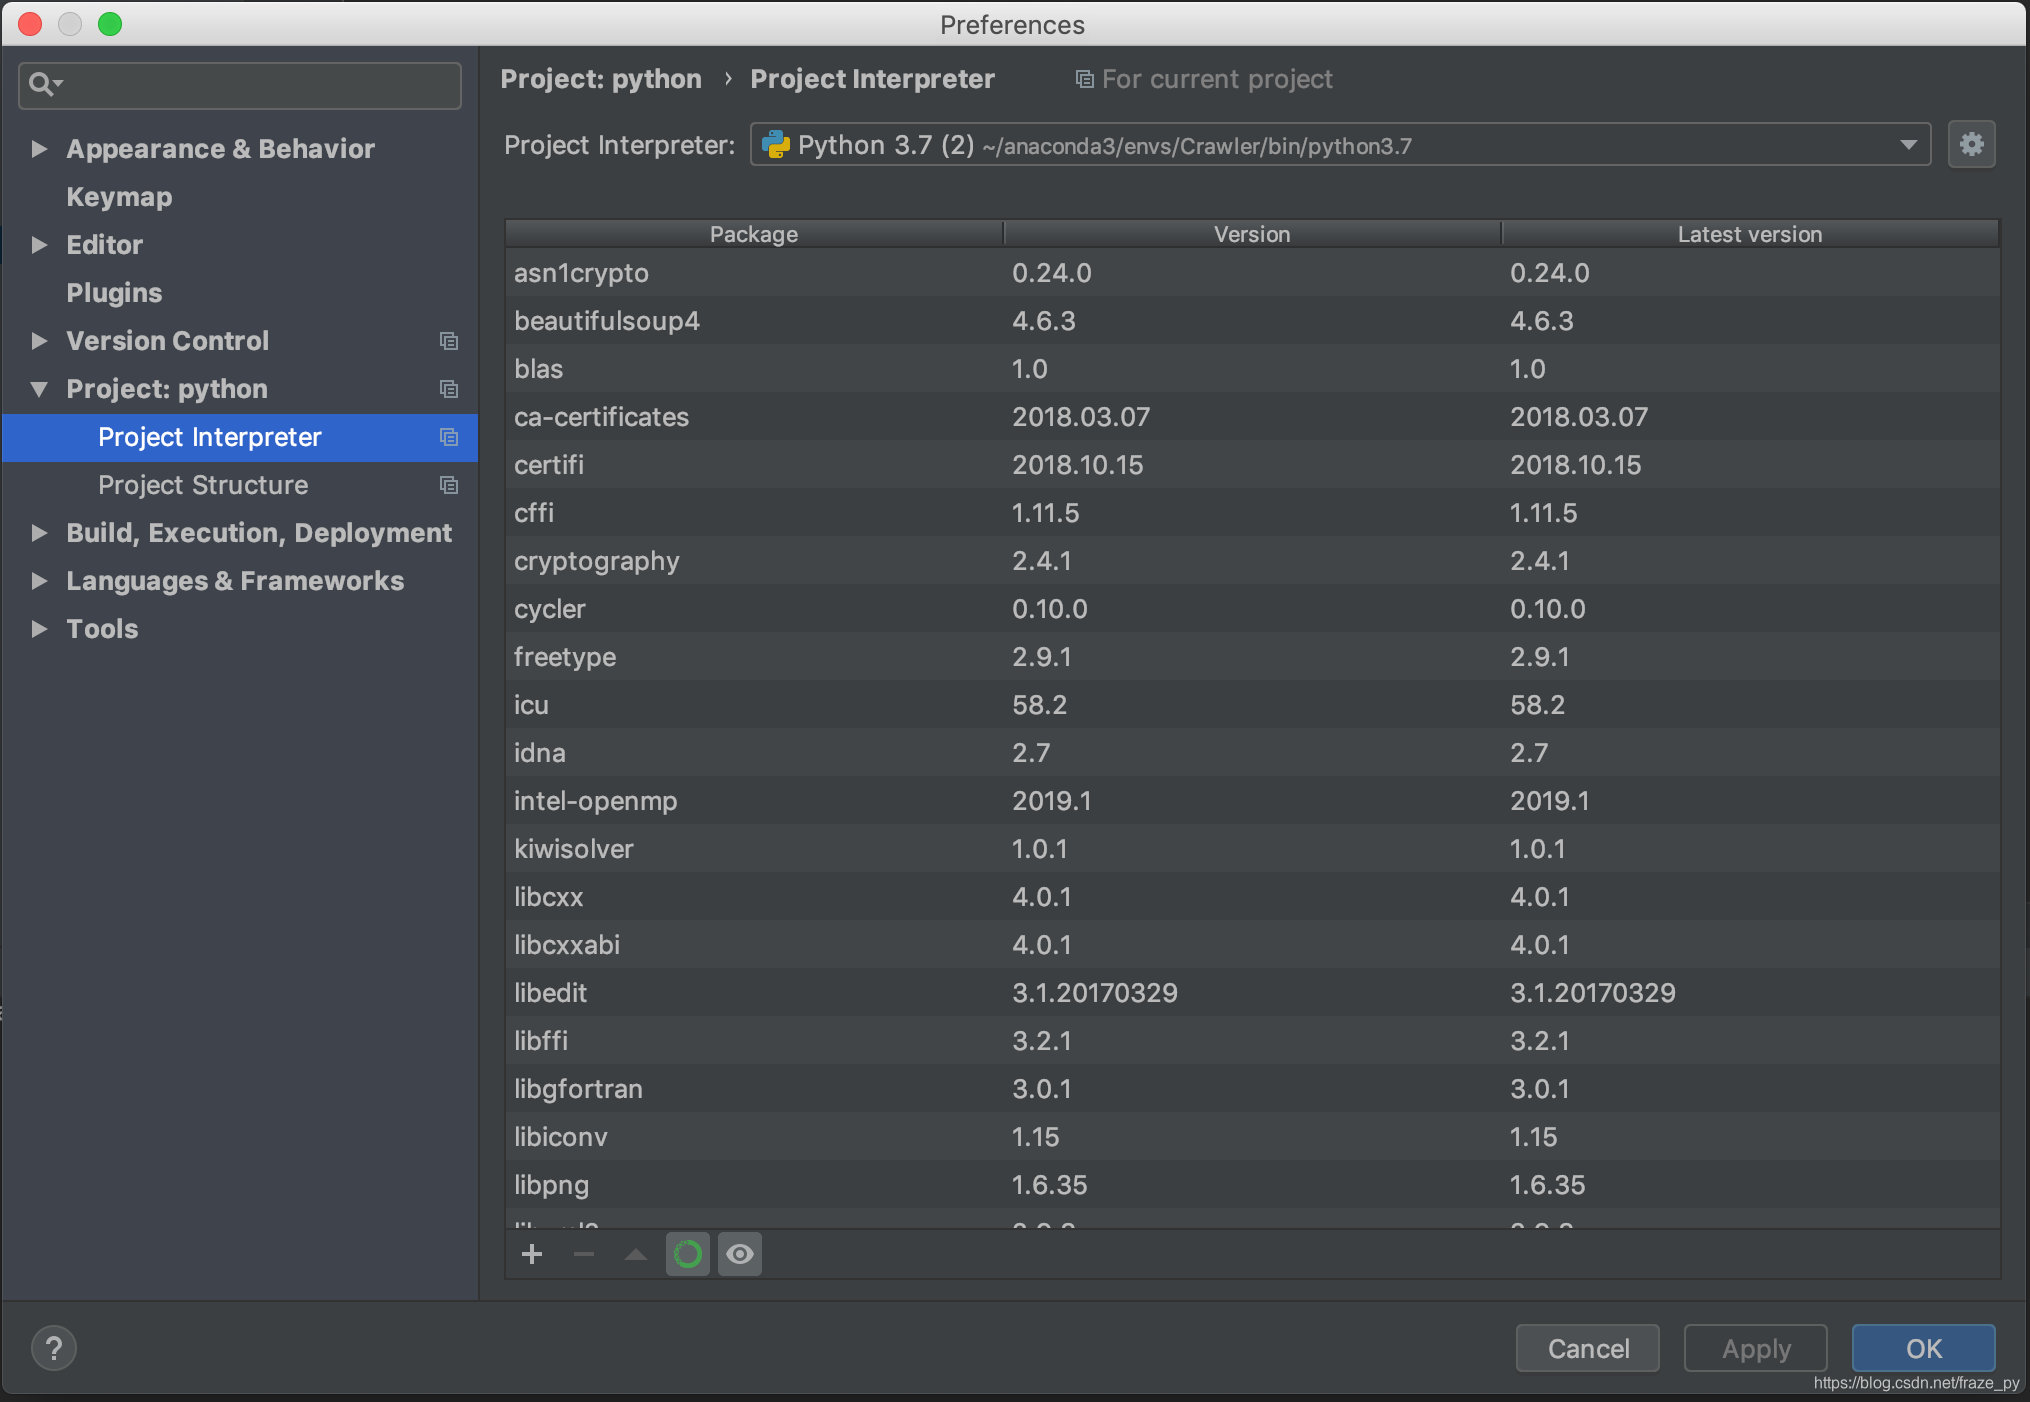The image size is (2030, 1402).
Task: Toggle the green Conda package manager icon
Action: [x=688, y=1254]
